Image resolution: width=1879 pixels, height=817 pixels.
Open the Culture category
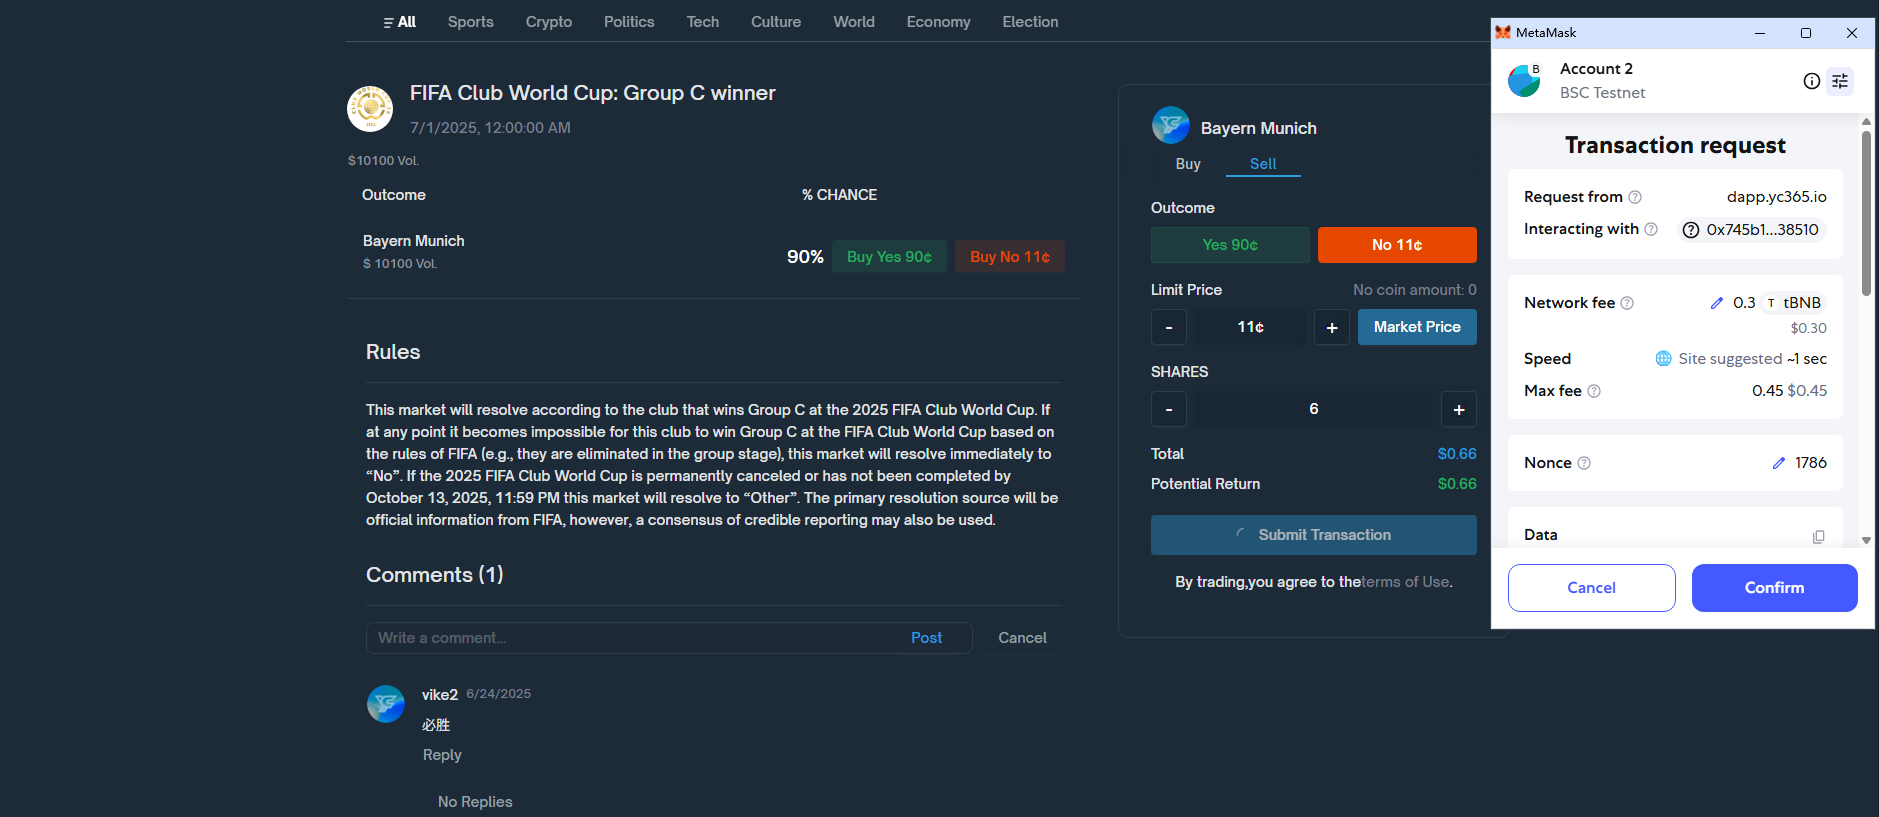tap(776, 22)
